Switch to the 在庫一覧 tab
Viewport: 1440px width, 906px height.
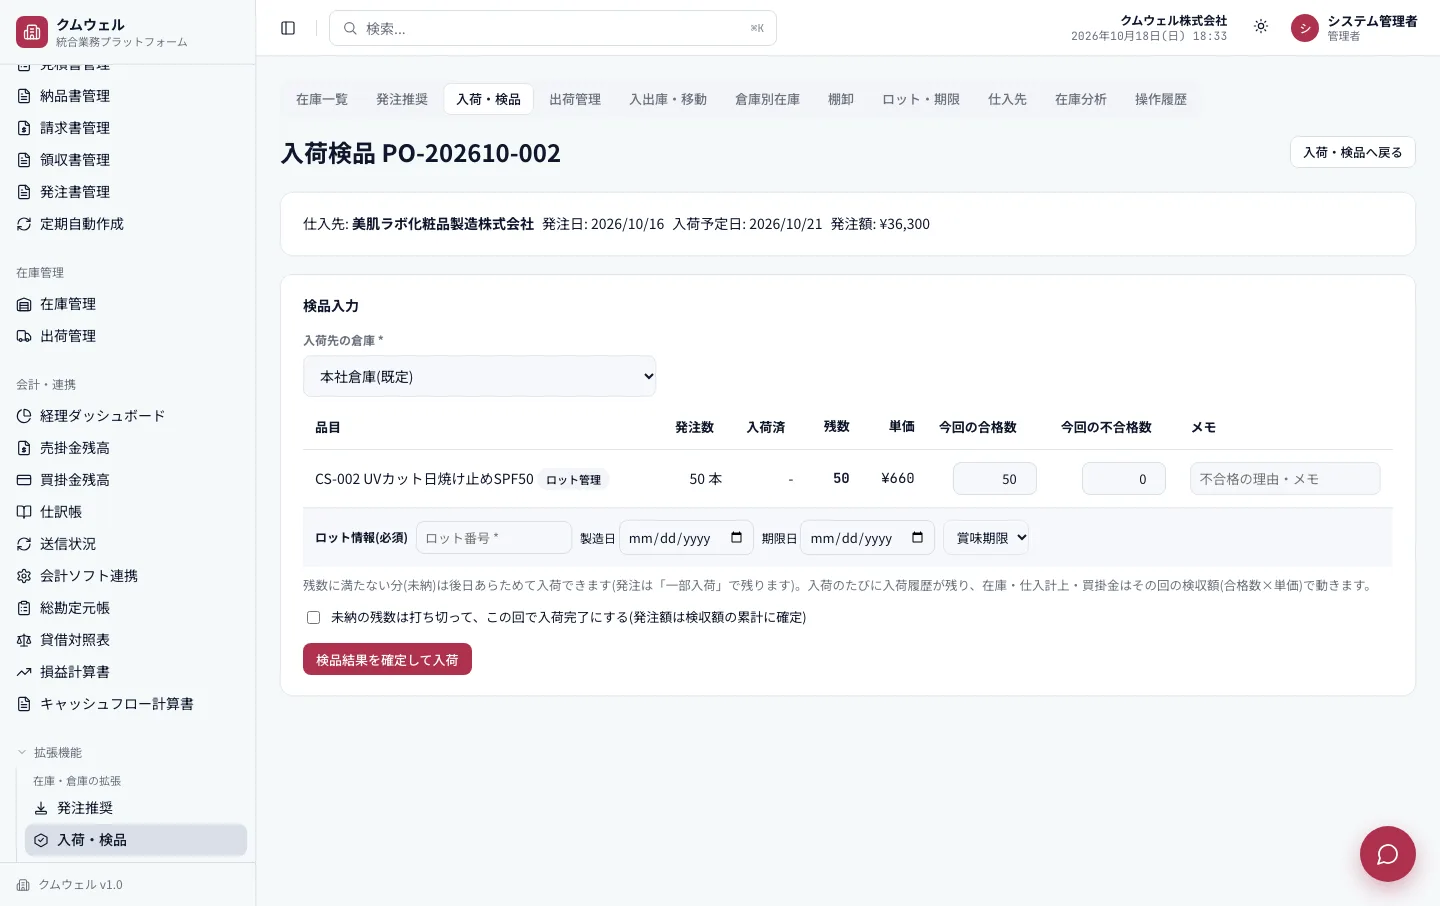pyautogui.click(x=322, y=99)
